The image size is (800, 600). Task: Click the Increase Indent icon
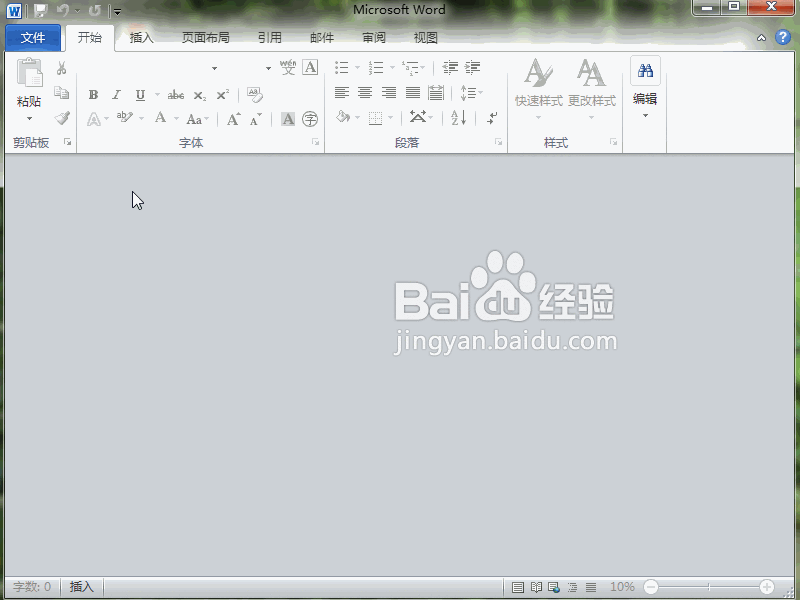pyautogui.click(x=472, y=67)
